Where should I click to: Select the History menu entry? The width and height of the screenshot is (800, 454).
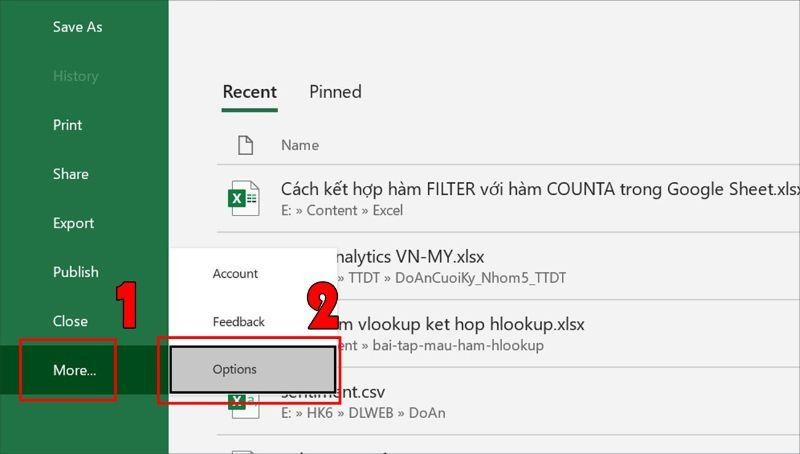point(76,76)
